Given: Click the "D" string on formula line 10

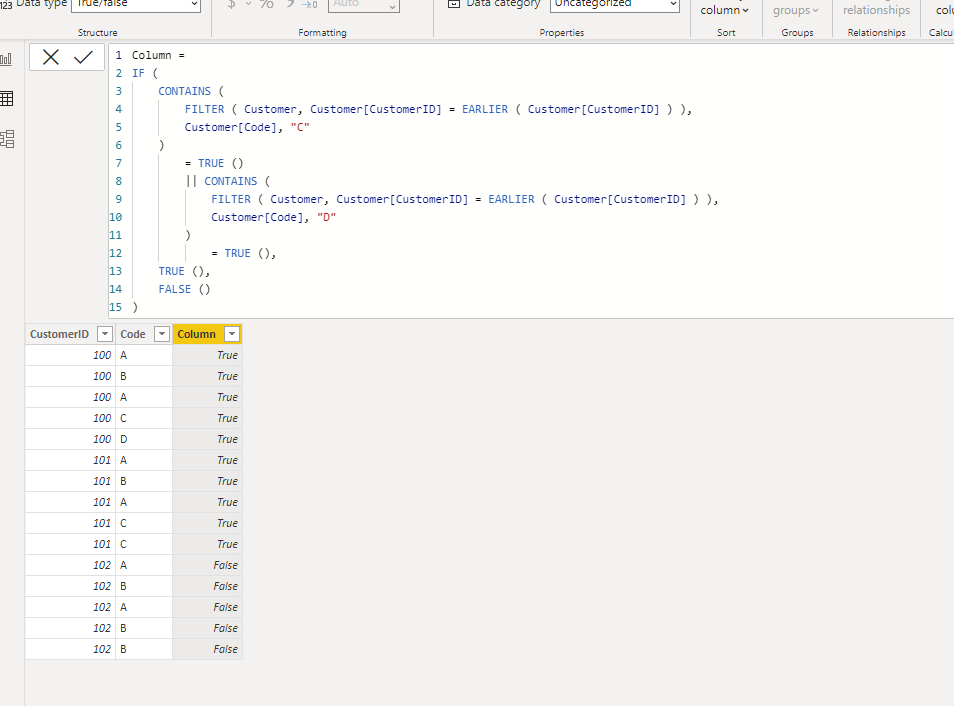Looking at the screenshot, I should coord(327,217).
